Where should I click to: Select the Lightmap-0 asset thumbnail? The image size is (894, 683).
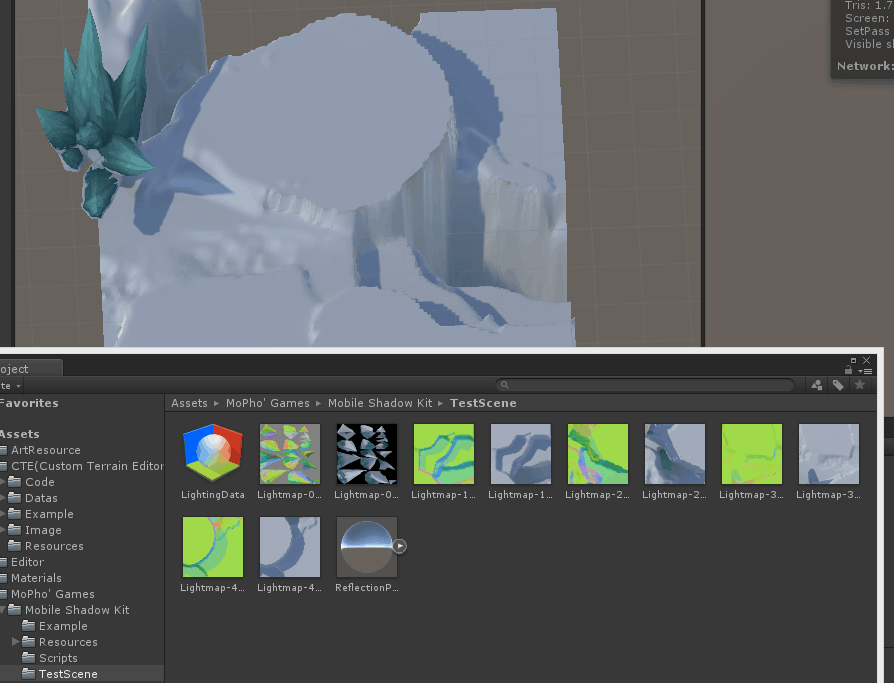[x=289, y=453]
